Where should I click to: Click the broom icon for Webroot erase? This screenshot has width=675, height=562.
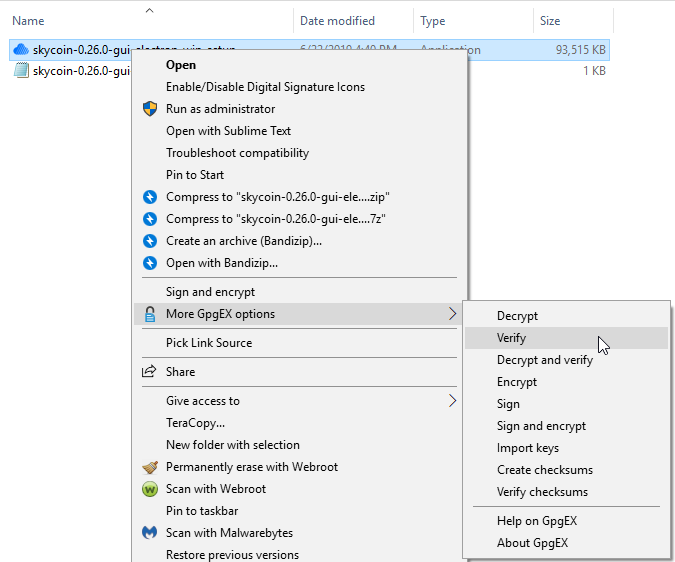coord(150,467)
